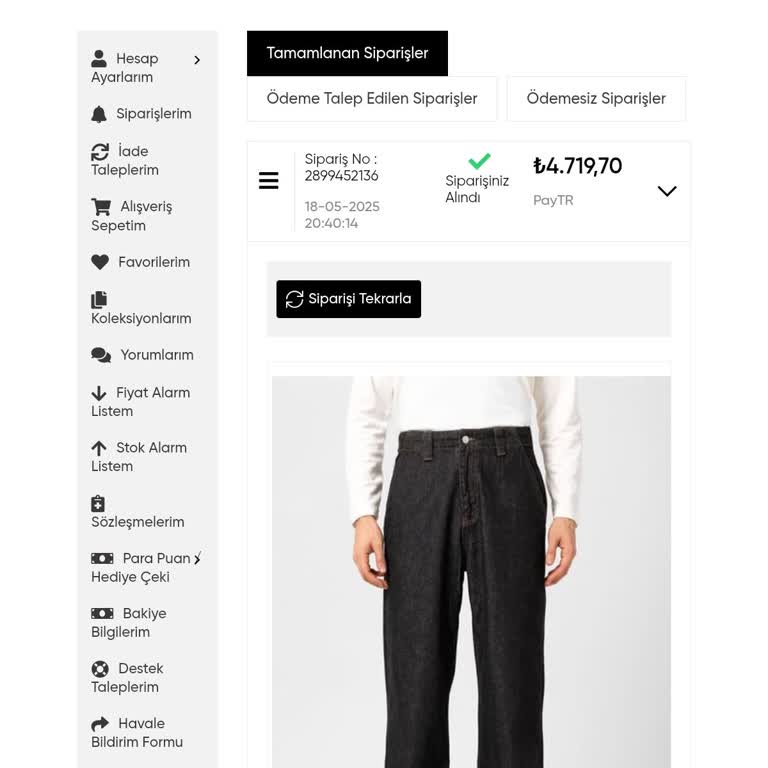Open Fiyat Alarm Listem link
This screenshot has width=768, height=768.
[x=140, y=402]
